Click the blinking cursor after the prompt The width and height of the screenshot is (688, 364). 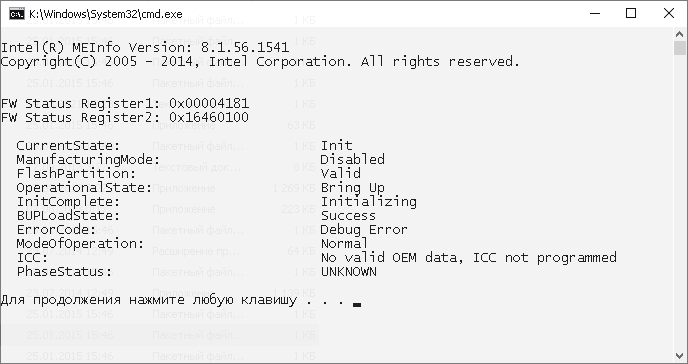(x=357, y=304)
